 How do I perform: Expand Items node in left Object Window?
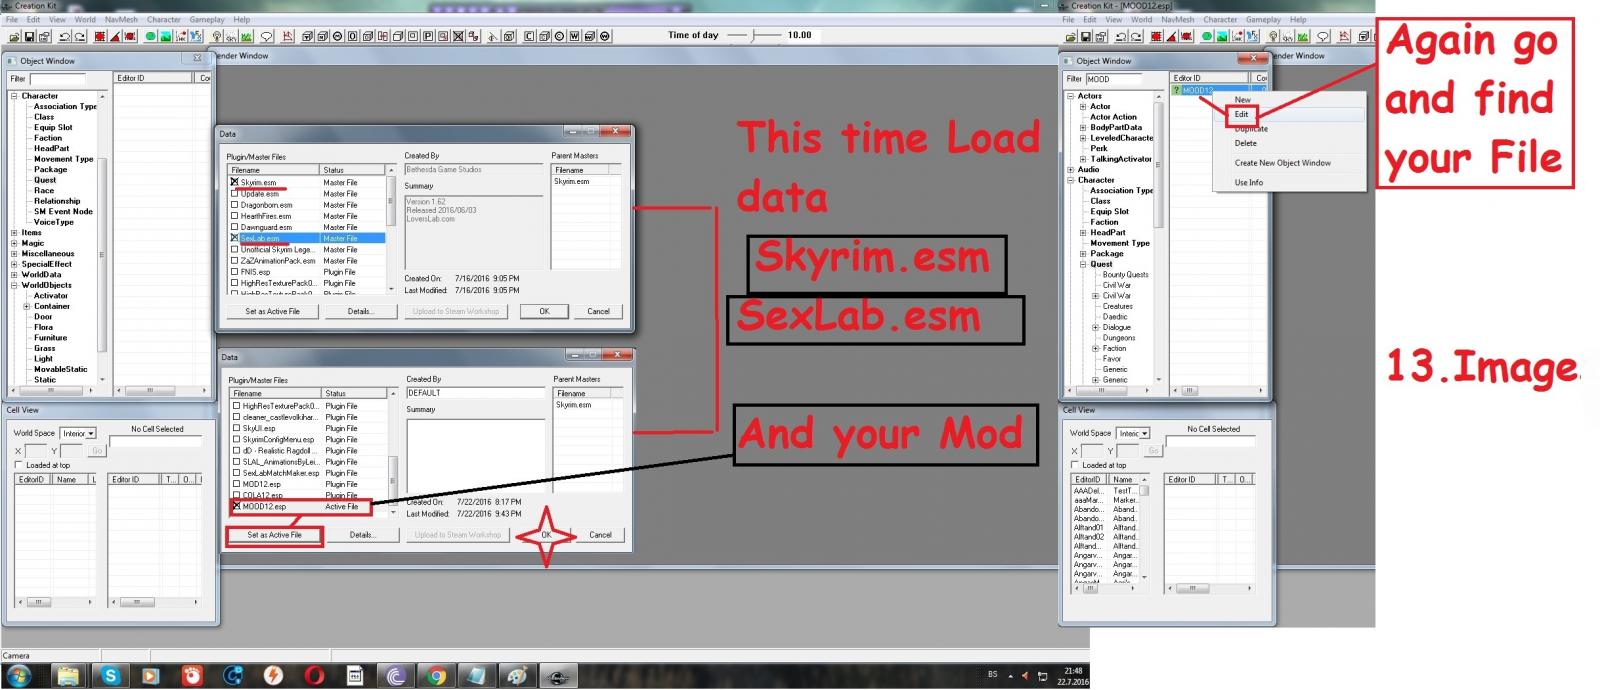(14, 232)
